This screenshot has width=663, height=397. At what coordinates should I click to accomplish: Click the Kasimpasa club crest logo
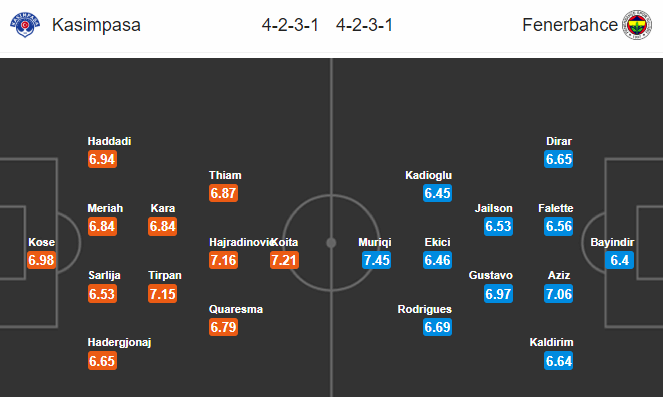[25, 25]
